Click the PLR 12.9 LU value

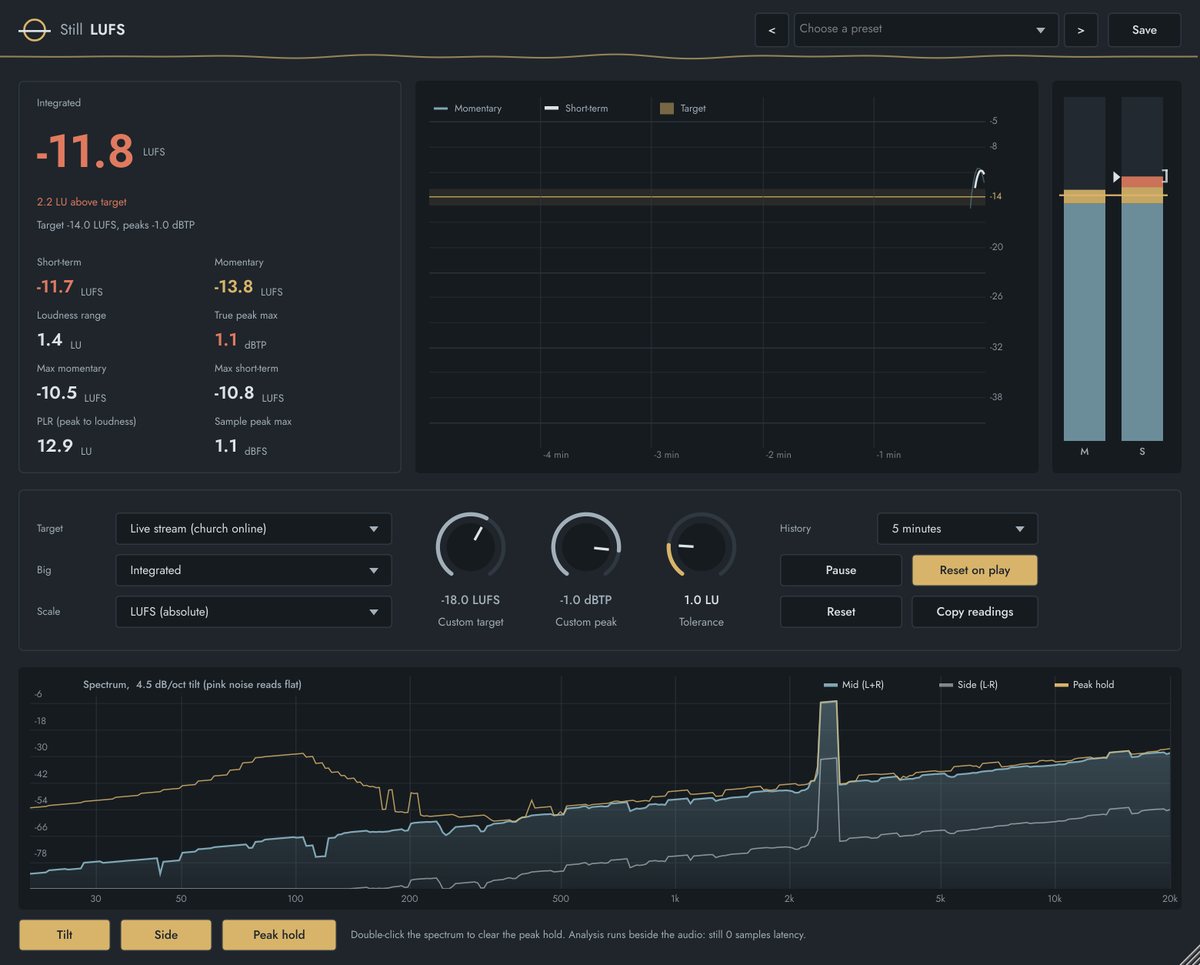[55, 446]
